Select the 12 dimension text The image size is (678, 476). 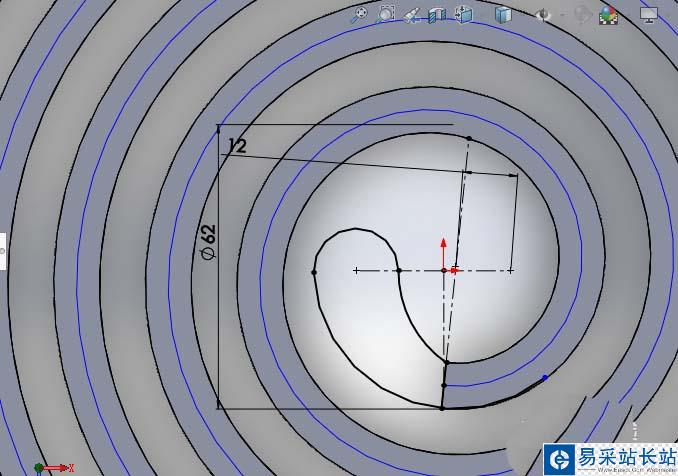(x=237, y=146)
